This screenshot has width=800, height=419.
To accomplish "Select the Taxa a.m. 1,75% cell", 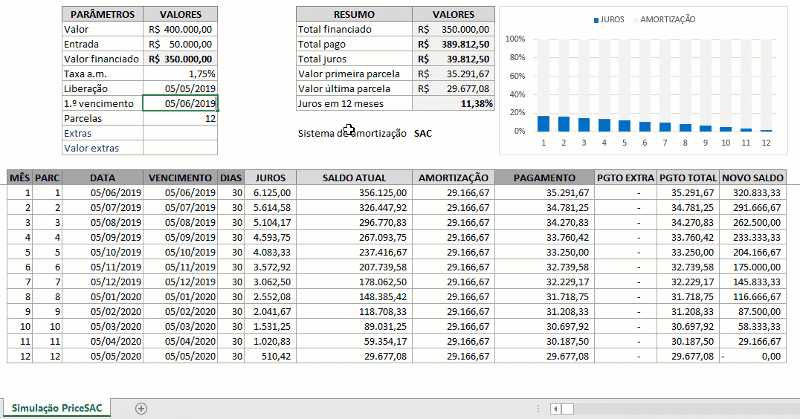I will [x=180, y=74].
